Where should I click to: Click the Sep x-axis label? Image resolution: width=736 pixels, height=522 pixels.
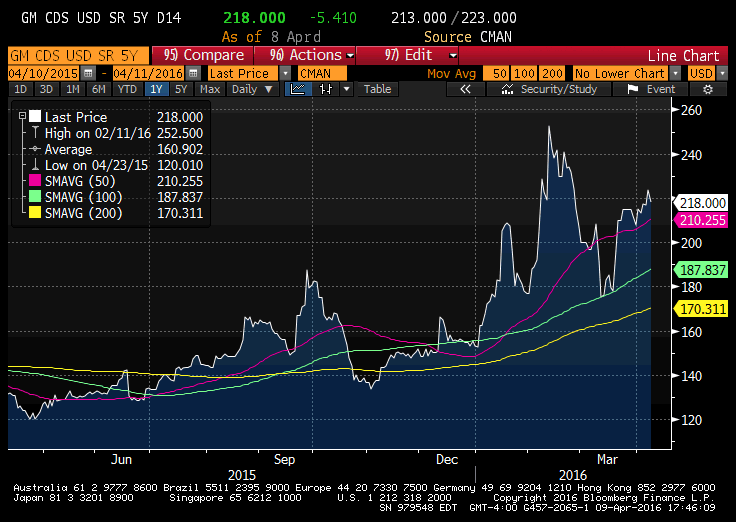pos(284,459)
